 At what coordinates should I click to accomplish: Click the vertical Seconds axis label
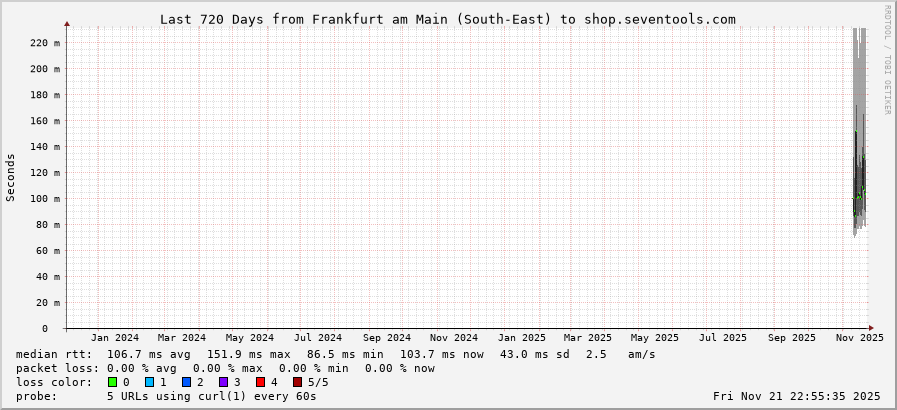point(11,177)
